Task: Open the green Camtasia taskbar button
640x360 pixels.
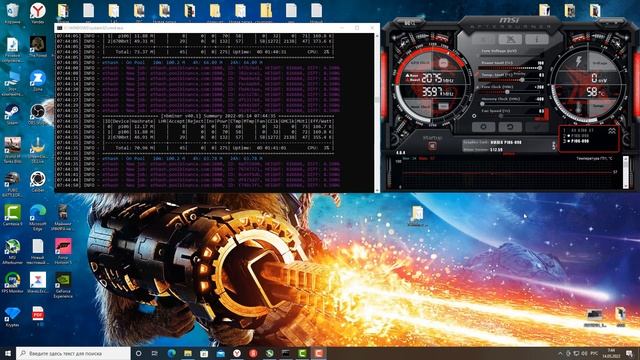Action: click(x=302, y=353)
